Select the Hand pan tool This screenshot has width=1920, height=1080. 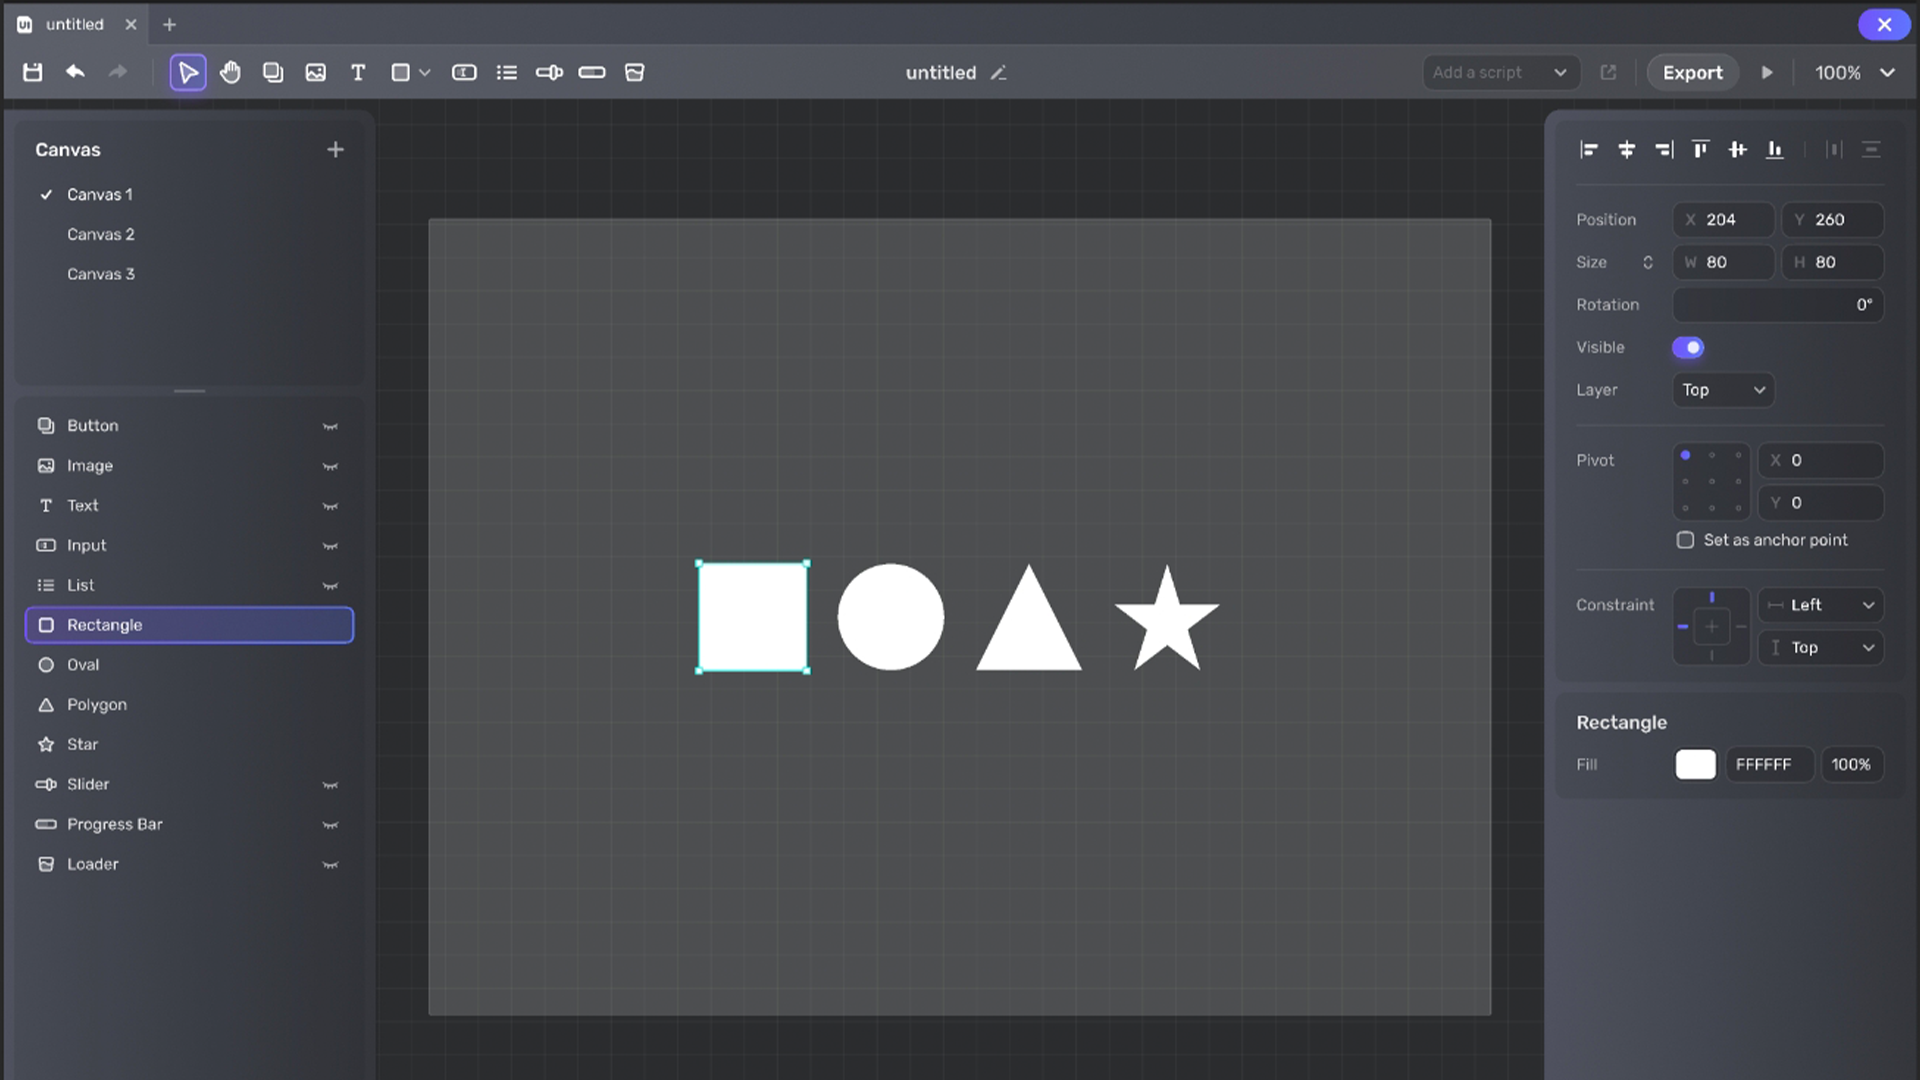click(231, 72)
